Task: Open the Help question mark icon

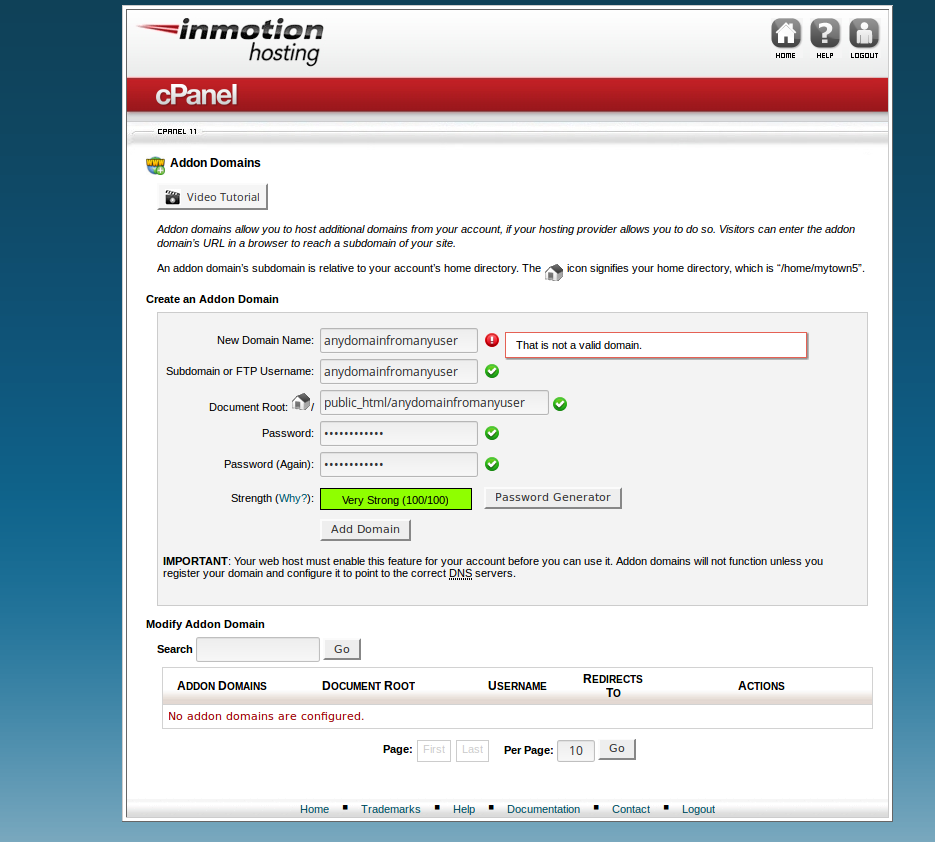Action: [x=825, y=34]
